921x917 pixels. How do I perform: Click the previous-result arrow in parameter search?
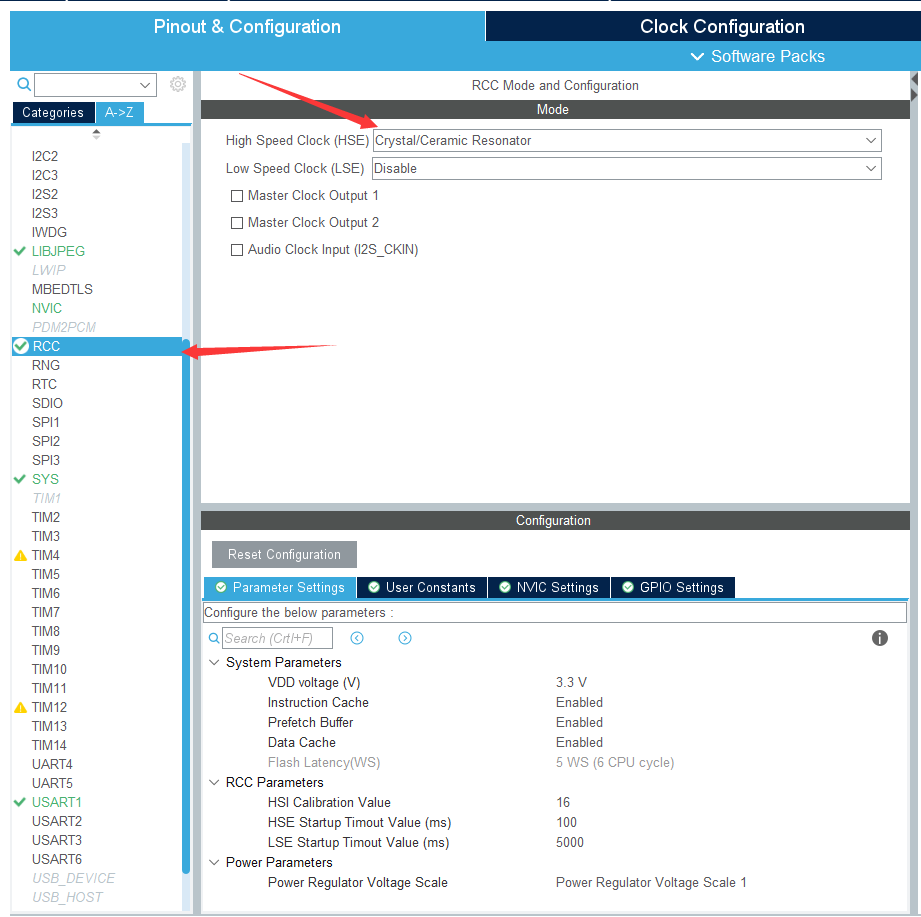[x=357, y=637]
